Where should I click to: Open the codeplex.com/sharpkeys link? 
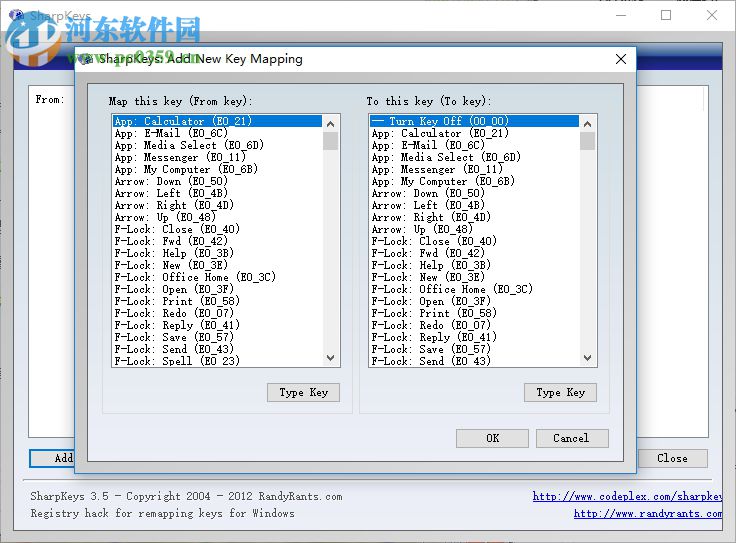[x=628, y=496]
